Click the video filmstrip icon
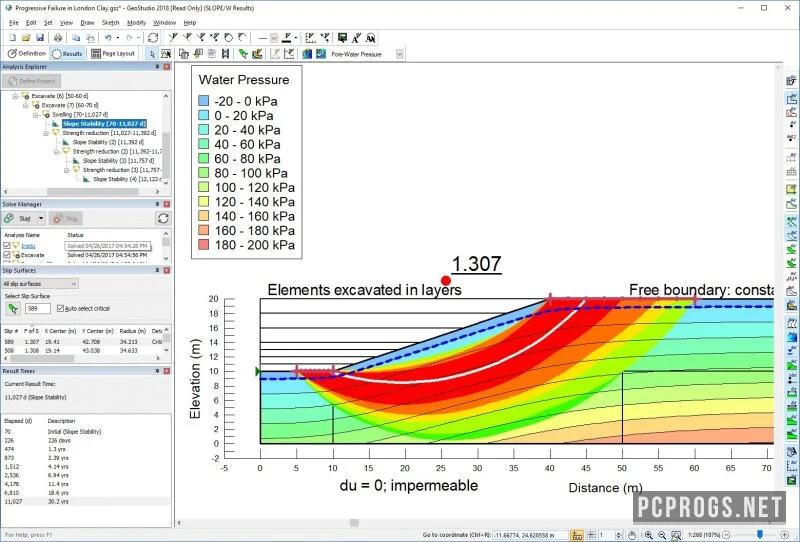 (x=225, y=54)
